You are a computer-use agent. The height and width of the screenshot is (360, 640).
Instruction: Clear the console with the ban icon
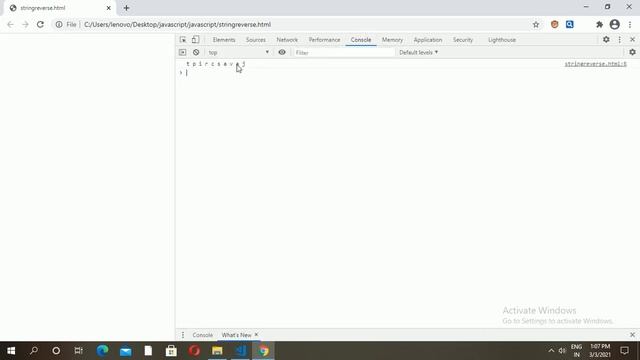196,52
